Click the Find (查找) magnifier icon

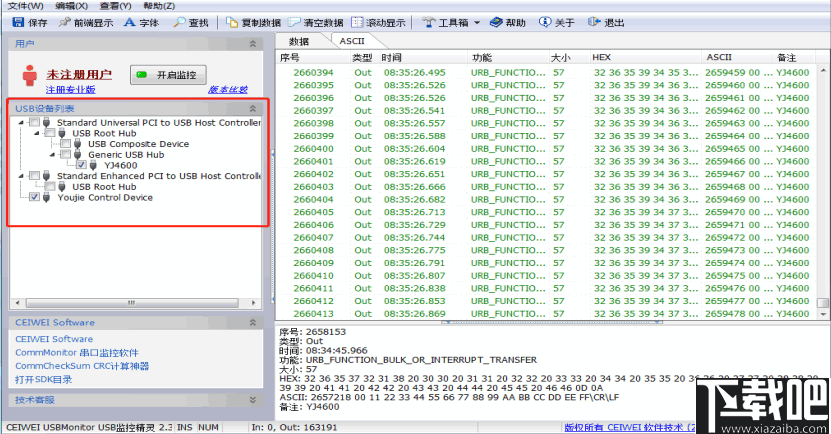click(179, 22)
